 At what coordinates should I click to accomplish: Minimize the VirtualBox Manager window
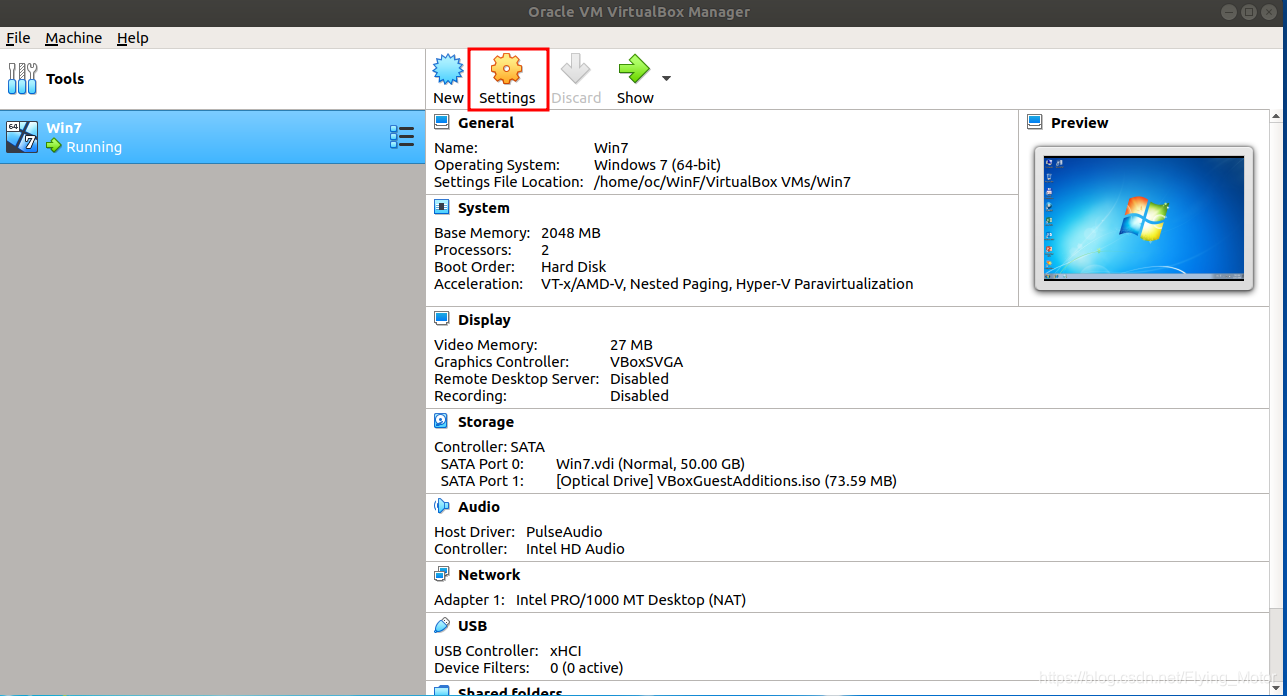pyautogui.click(x=1229, y=12)
